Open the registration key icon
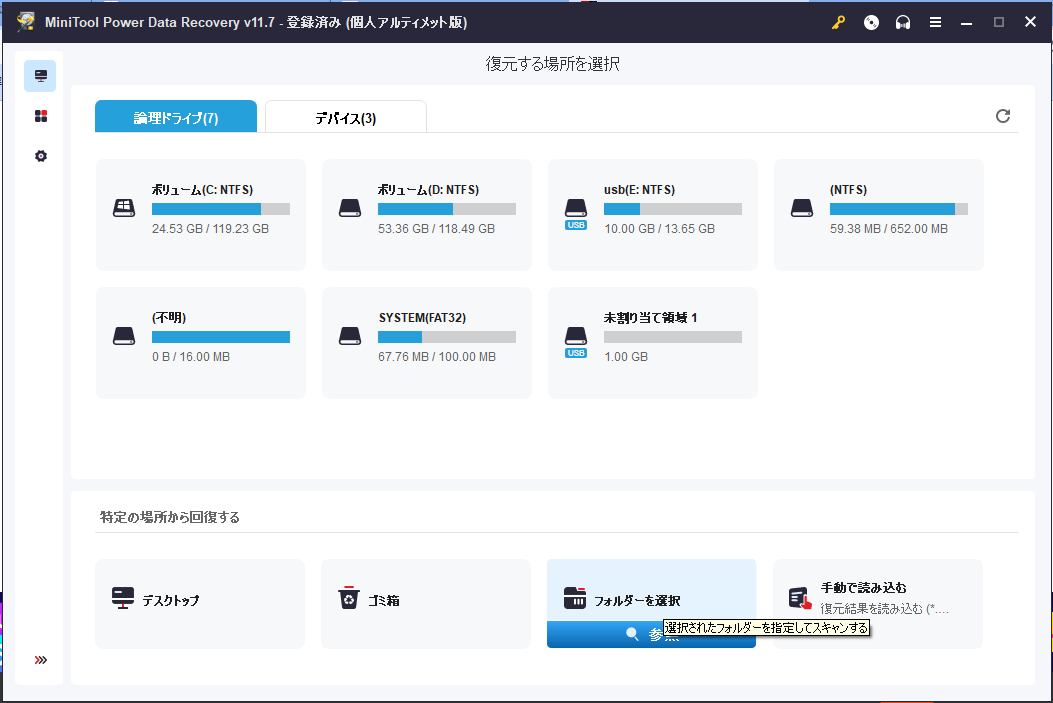This screenshot has height=703, width=1053. tap(838, 22)
